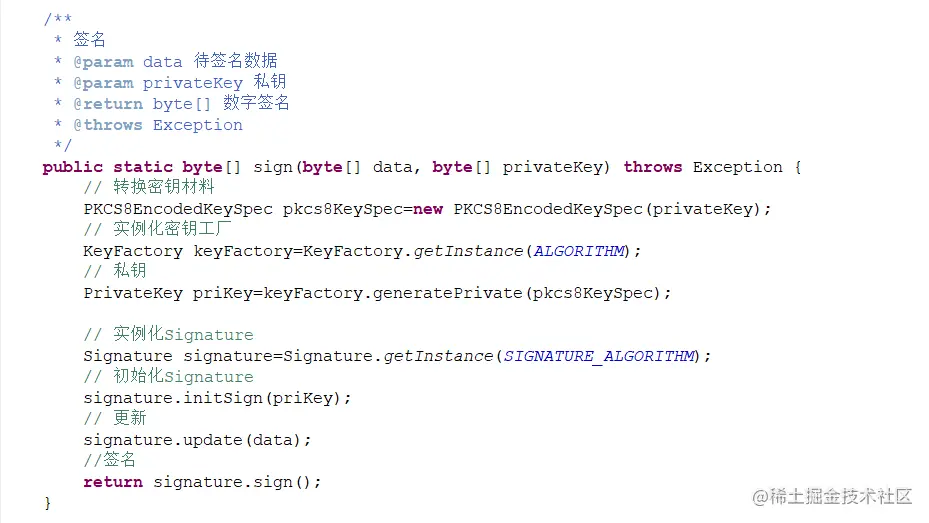Click the KeyFactory type declaration
Image resolution: width=929 pixels, height=523 pixels.
pyautogui.click(x=133, y=251)
